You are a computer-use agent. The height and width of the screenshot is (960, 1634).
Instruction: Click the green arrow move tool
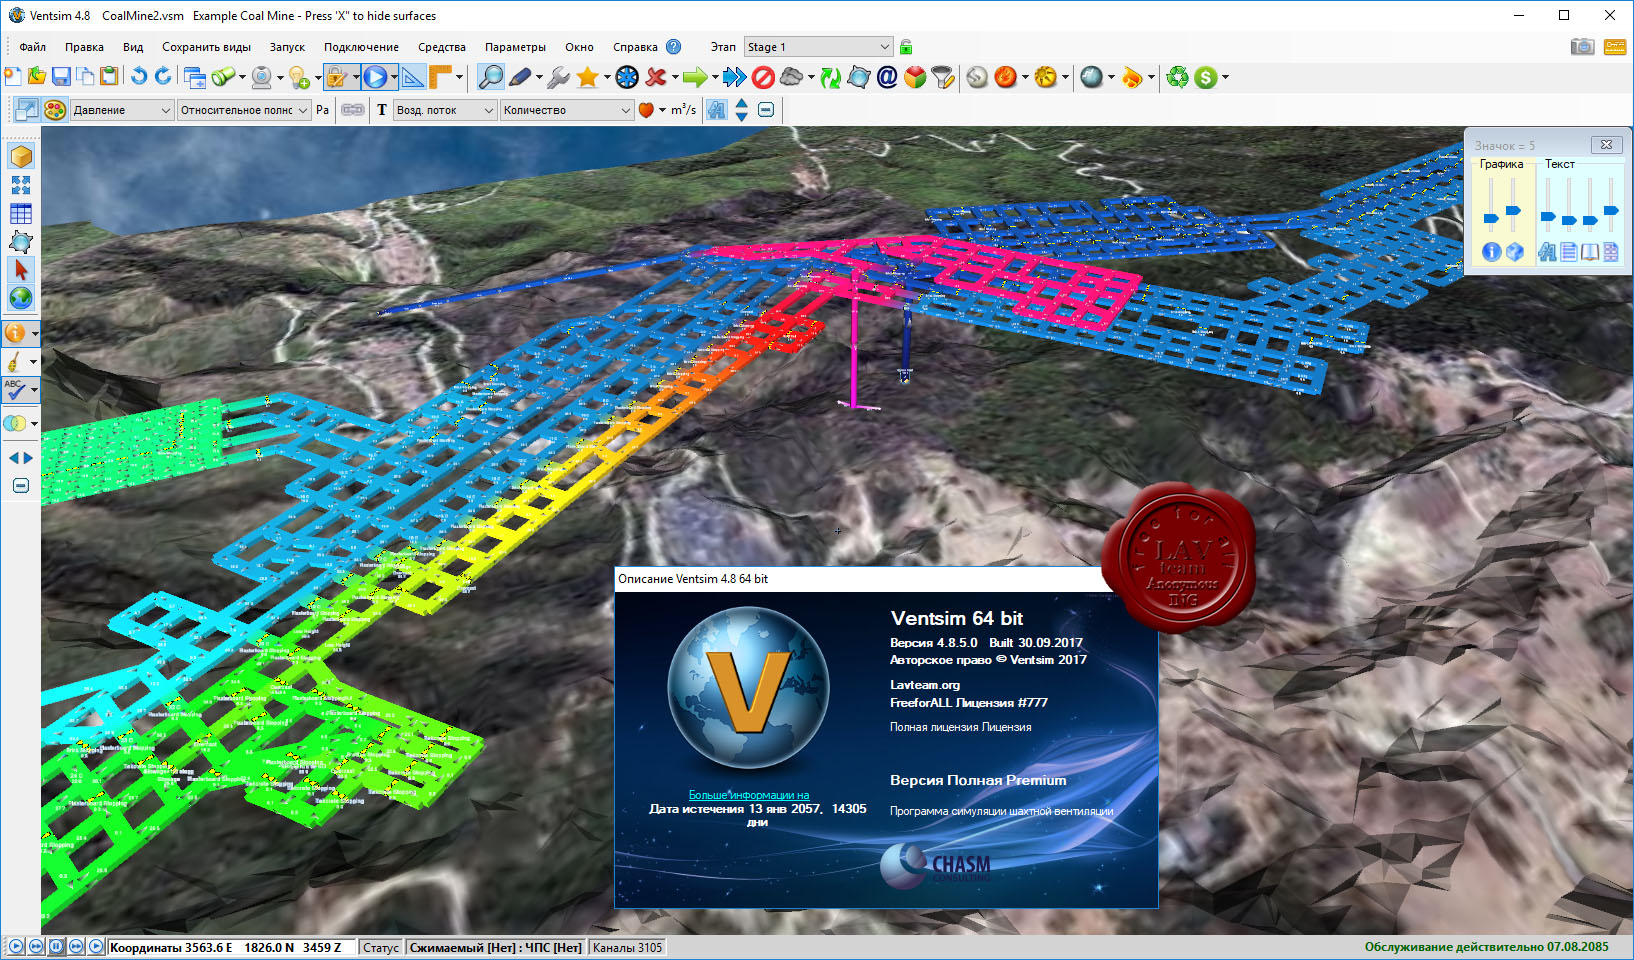click(695, 77)
